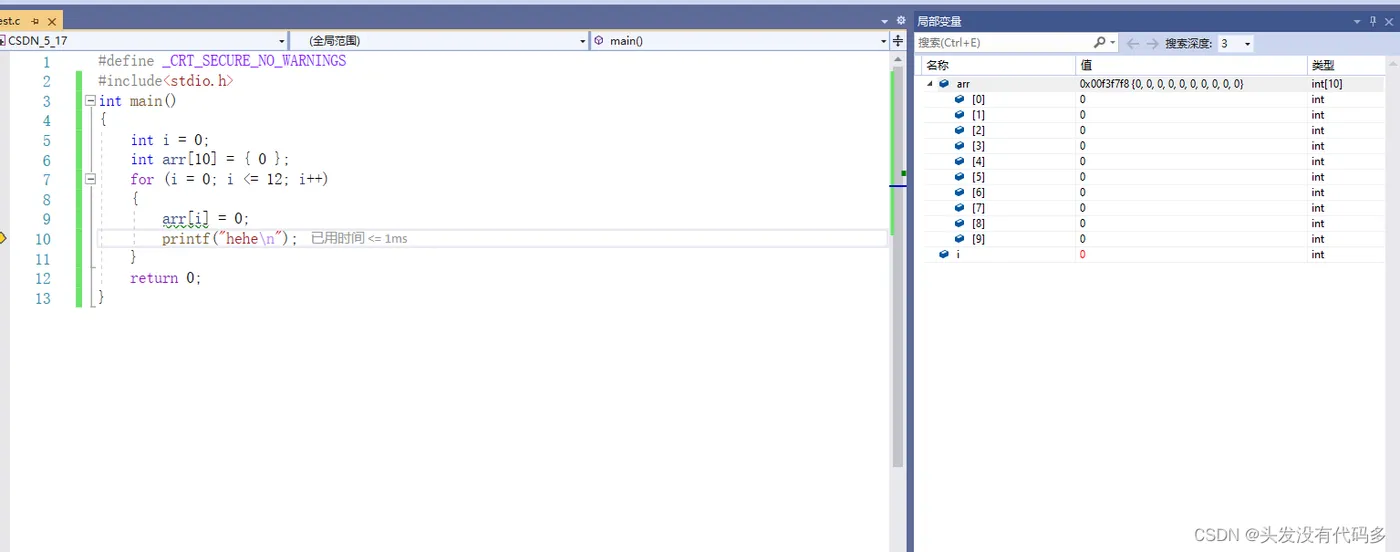Click the arr[i] = 0; statement
The width and height of the screenshot is (1400, 552).
click(x=205, y=218)
